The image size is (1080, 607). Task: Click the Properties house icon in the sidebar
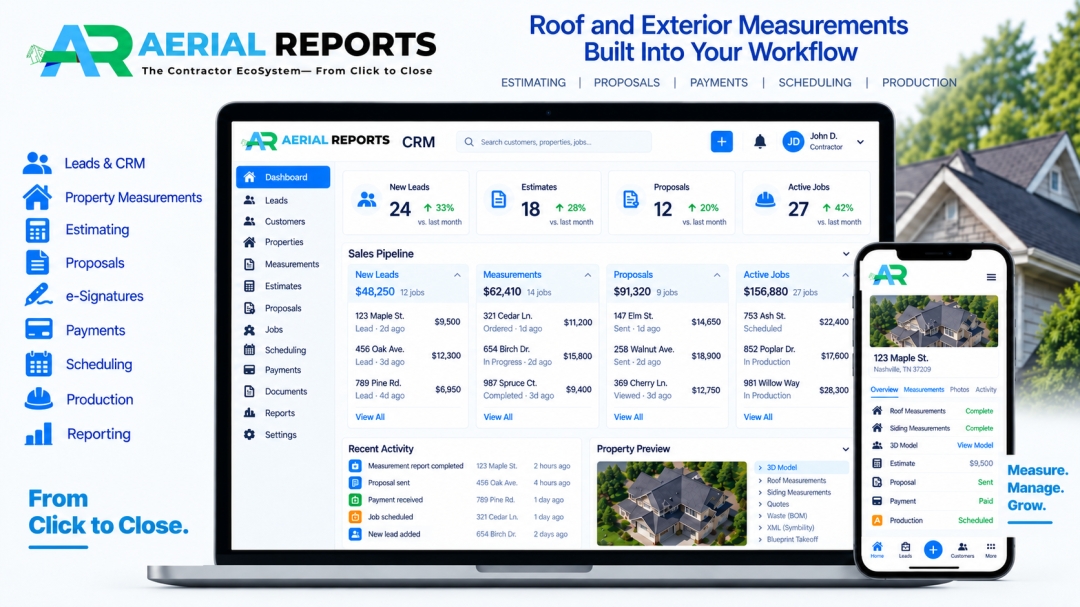249,242
